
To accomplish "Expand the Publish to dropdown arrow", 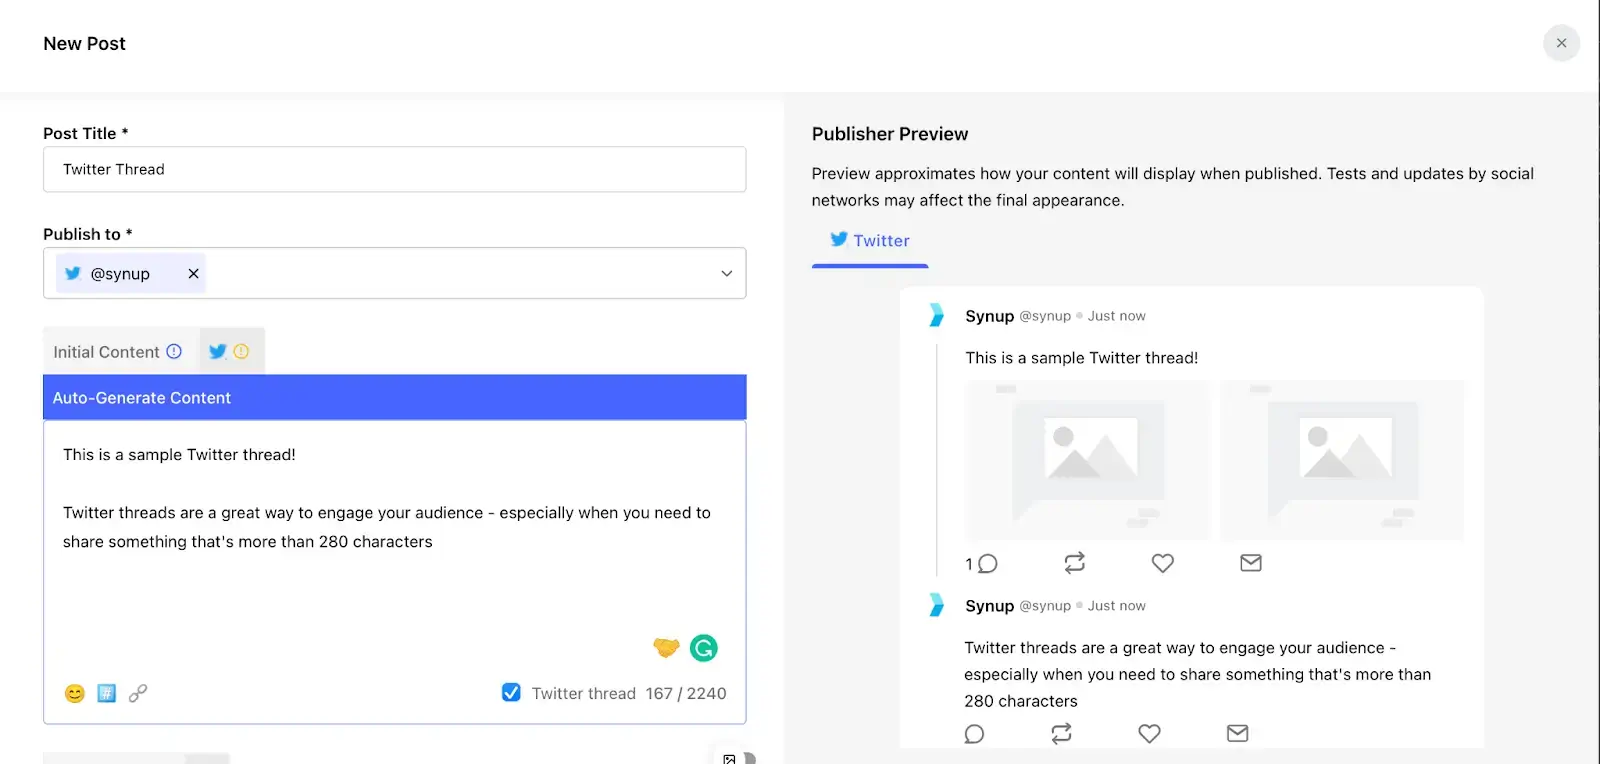I will [727, 273].
